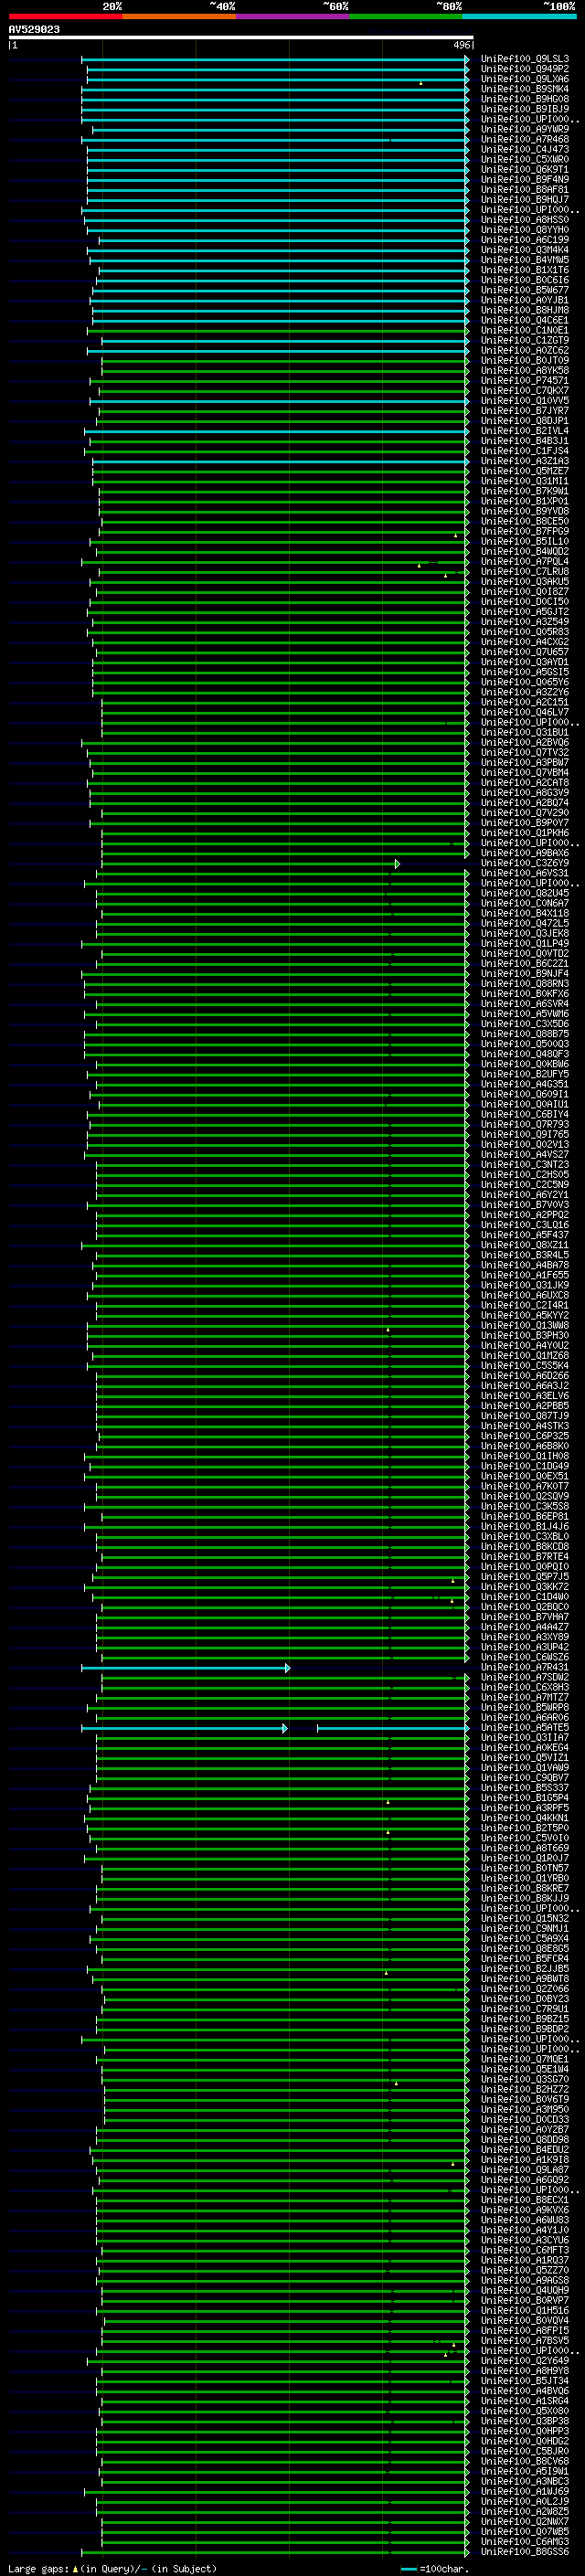Click query end position 496
The width and height of the screenshot is (585, 2576).
tap(461, 45)
